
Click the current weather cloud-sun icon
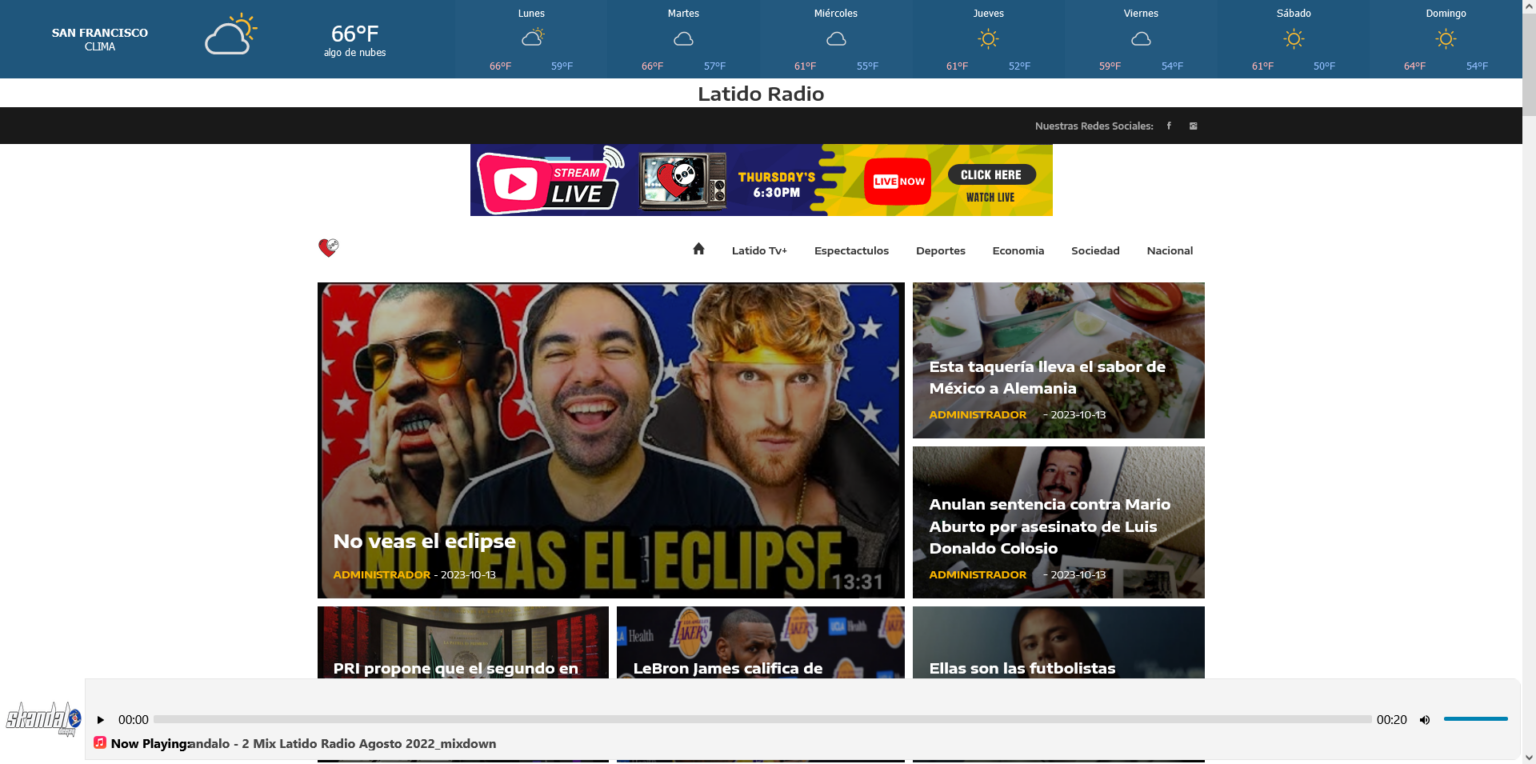coord(231,35)
